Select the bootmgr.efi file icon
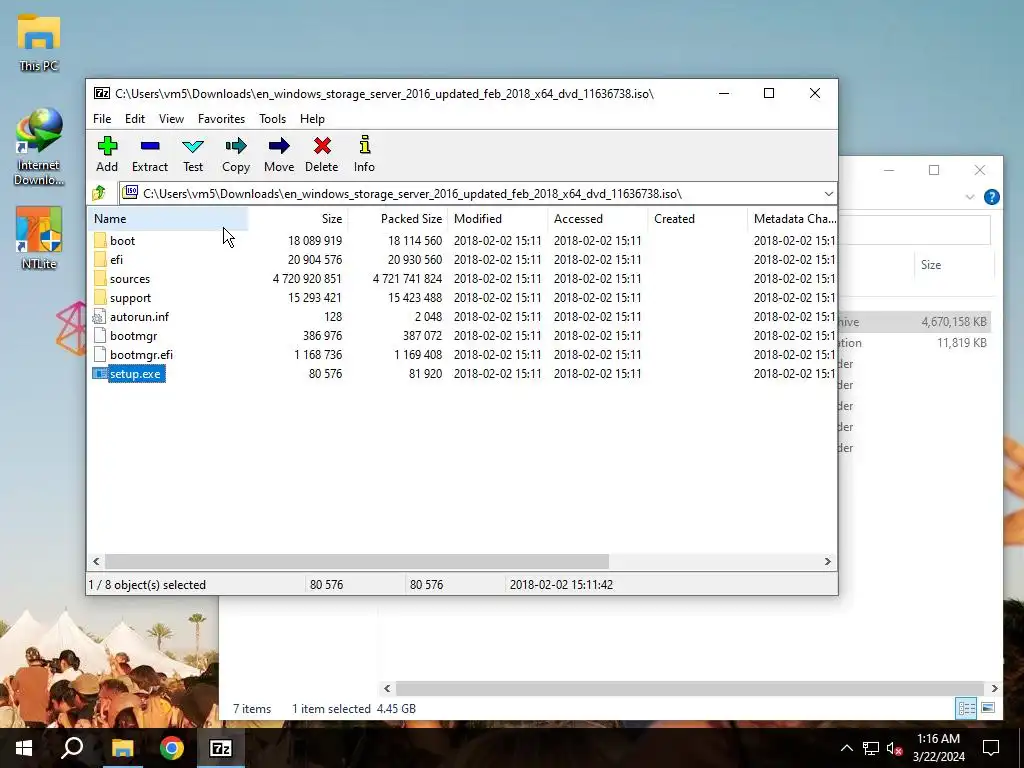1024x768 pixels. point(99,355)
